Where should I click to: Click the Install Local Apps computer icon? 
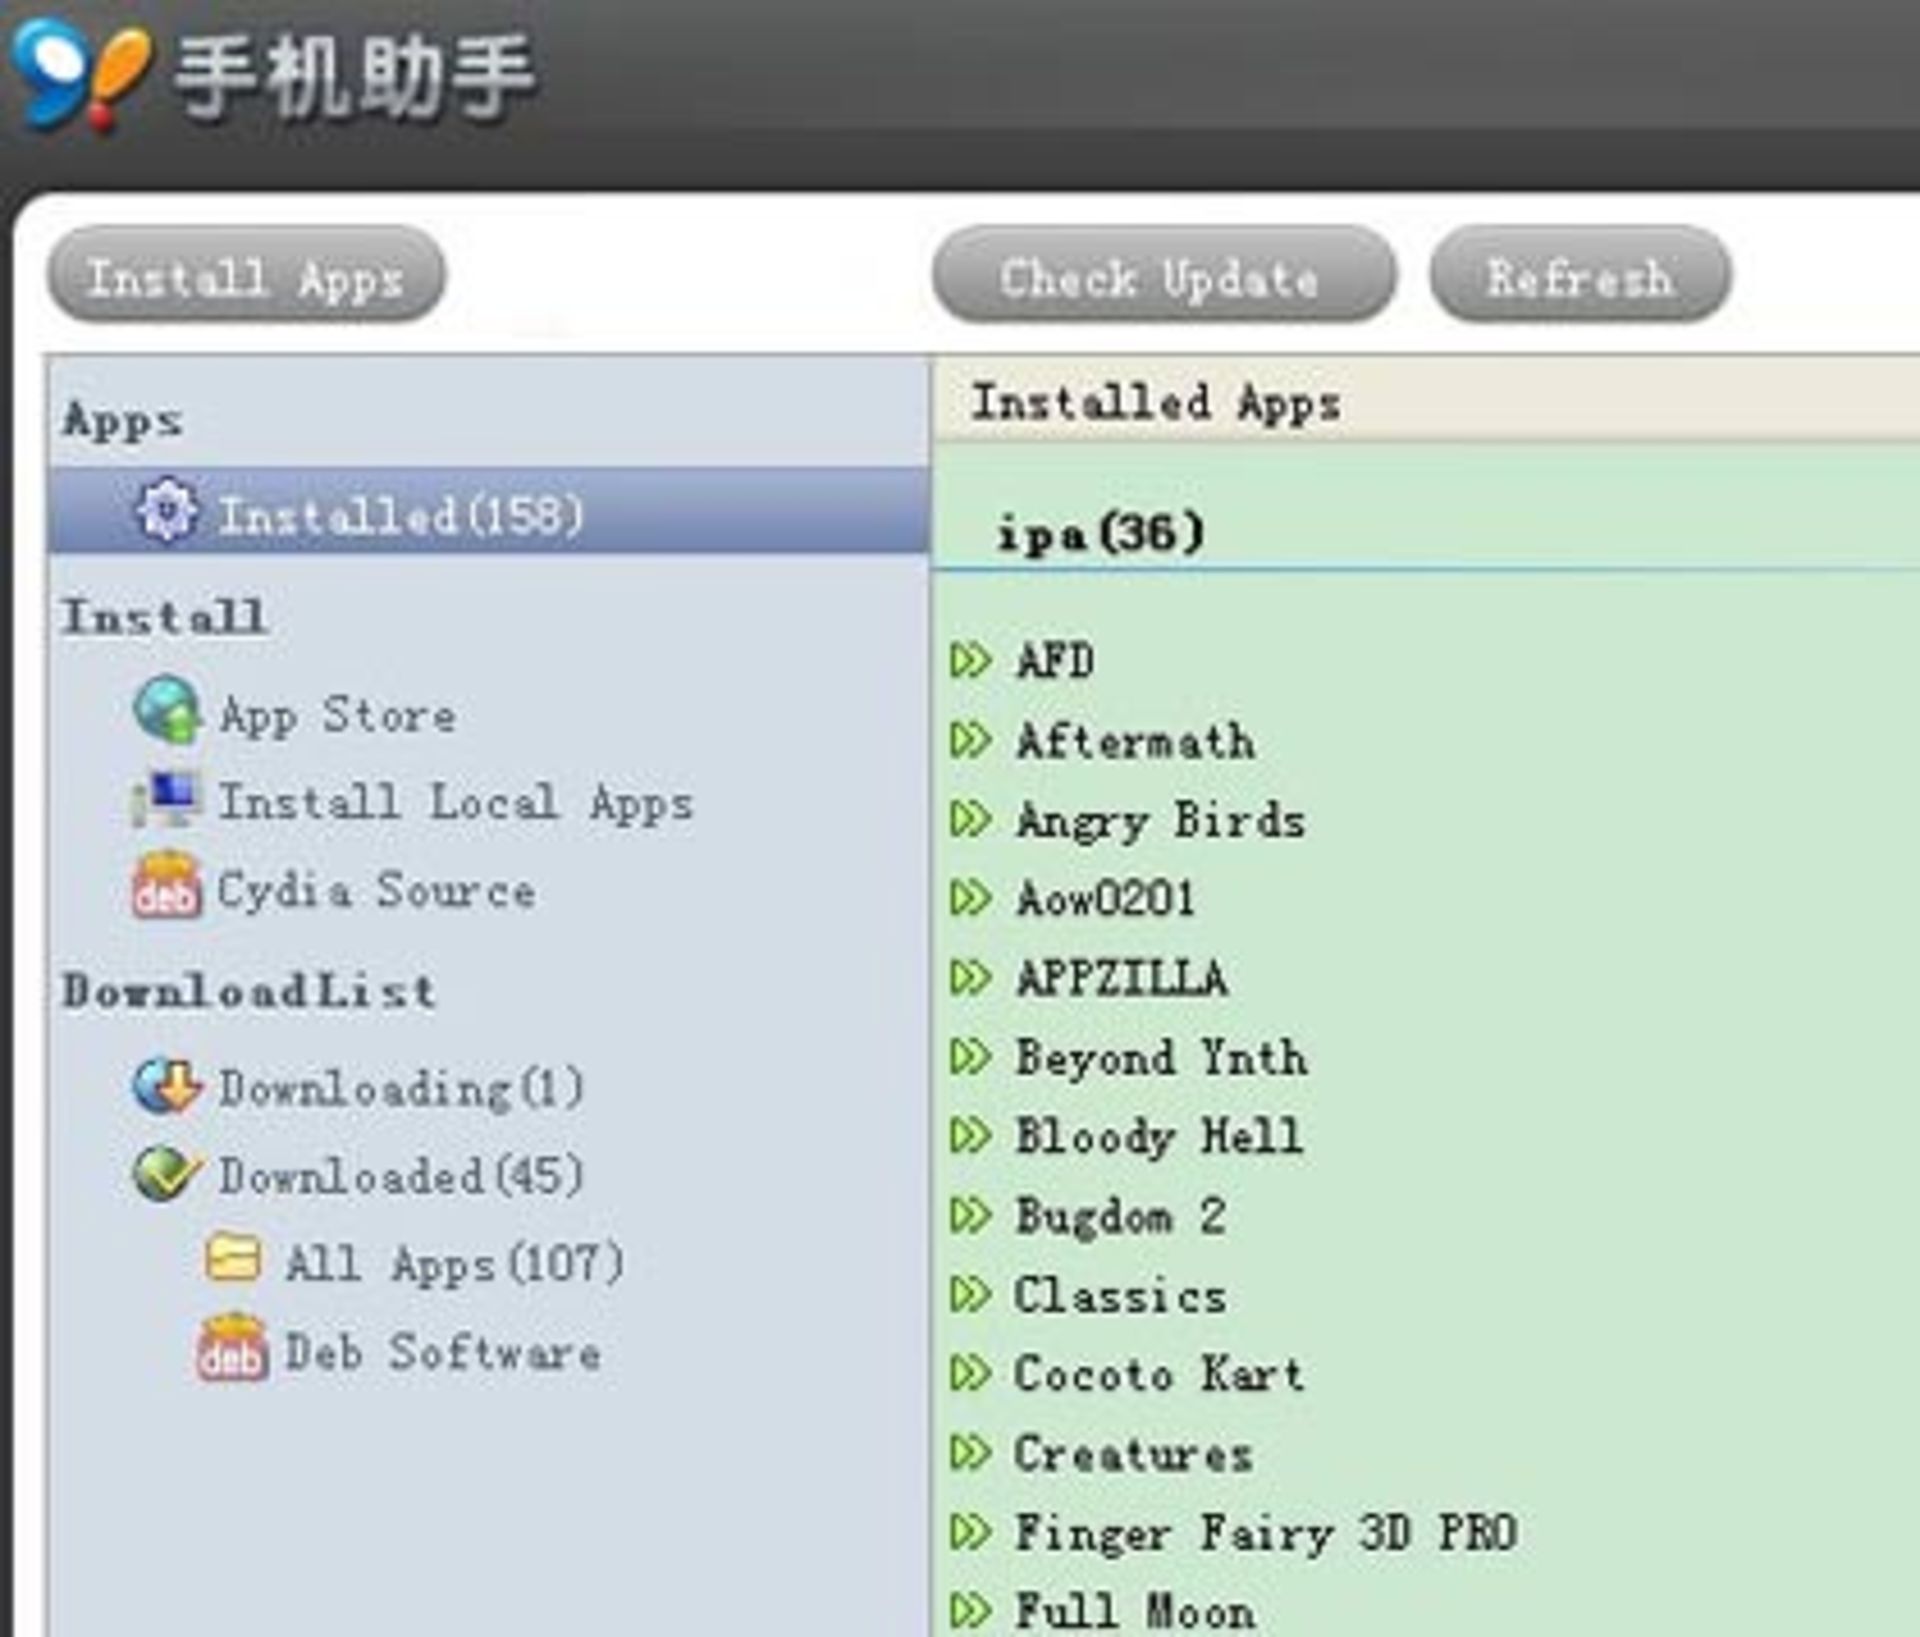coord(166,799)
